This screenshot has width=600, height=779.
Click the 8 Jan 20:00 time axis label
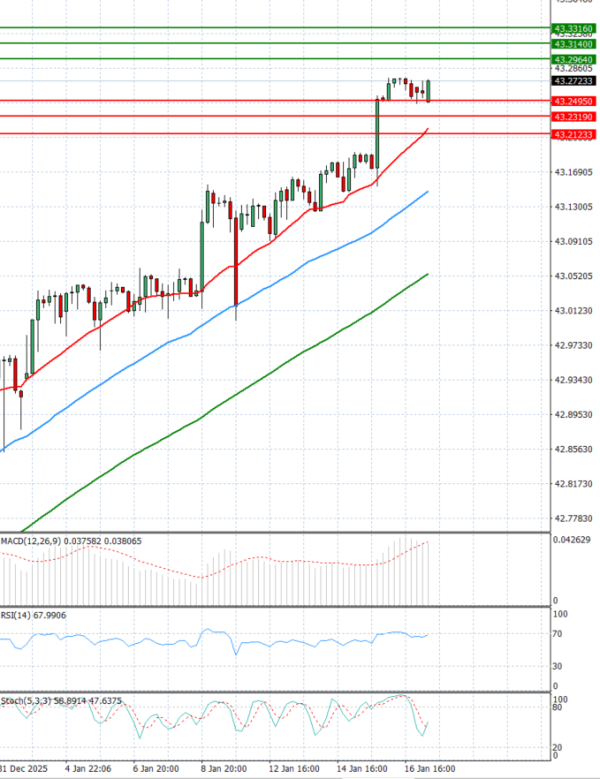[223, 770]
